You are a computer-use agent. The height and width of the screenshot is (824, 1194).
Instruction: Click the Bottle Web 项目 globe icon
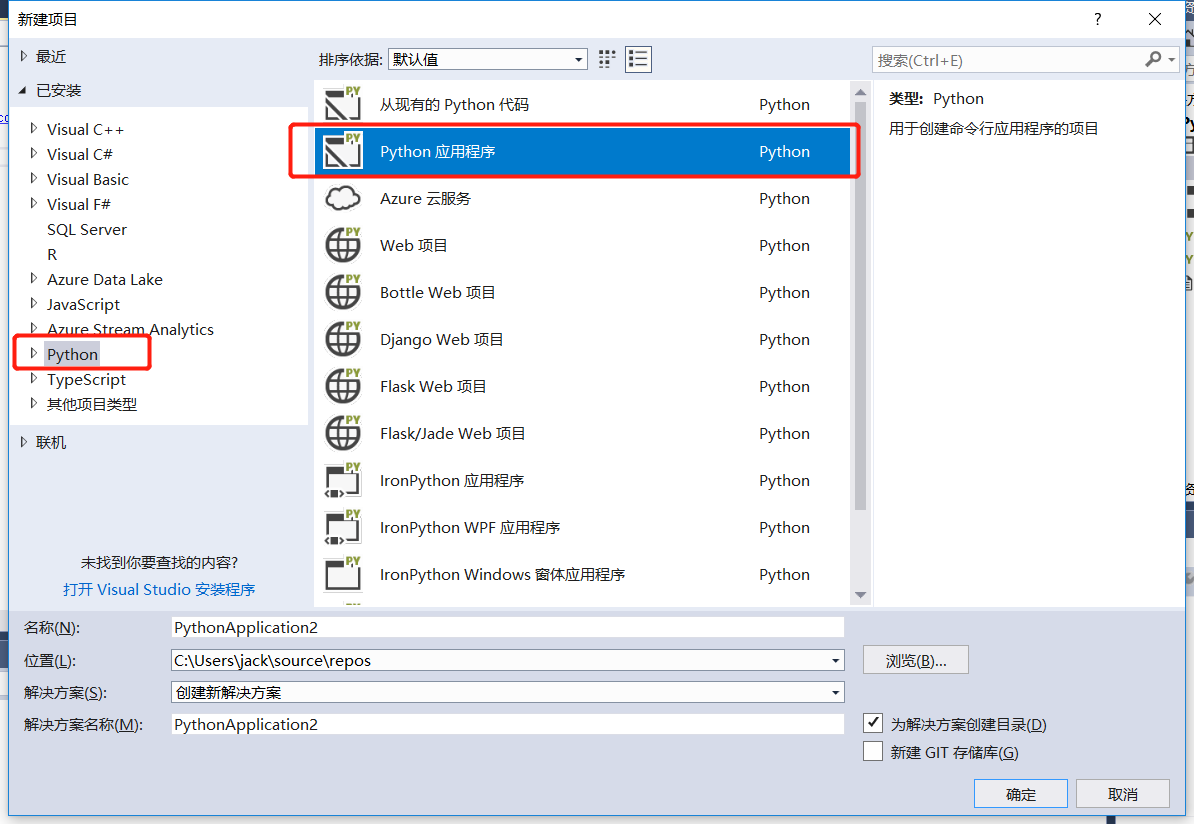(x=343, y=292)
